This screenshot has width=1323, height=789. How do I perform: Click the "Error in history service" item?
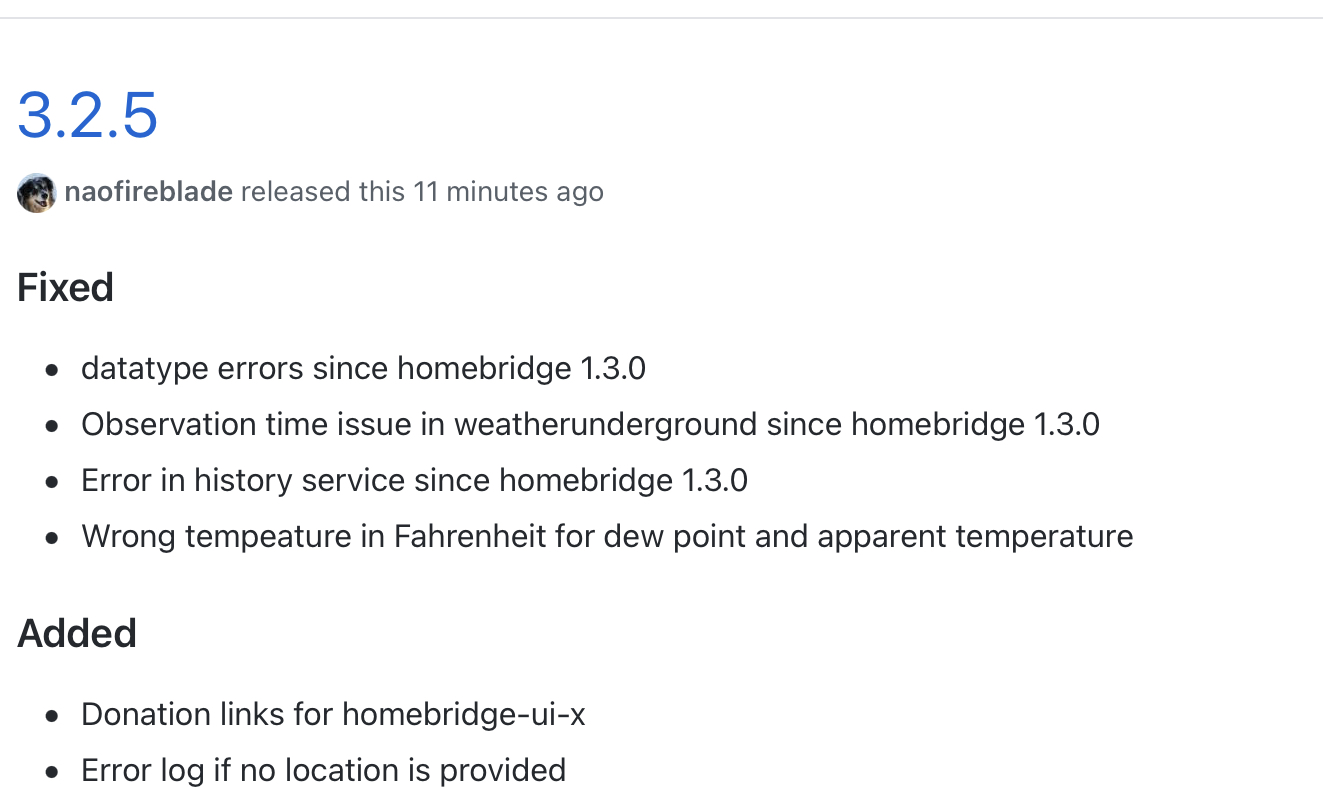pyautogui.click(x=414, y=481)
